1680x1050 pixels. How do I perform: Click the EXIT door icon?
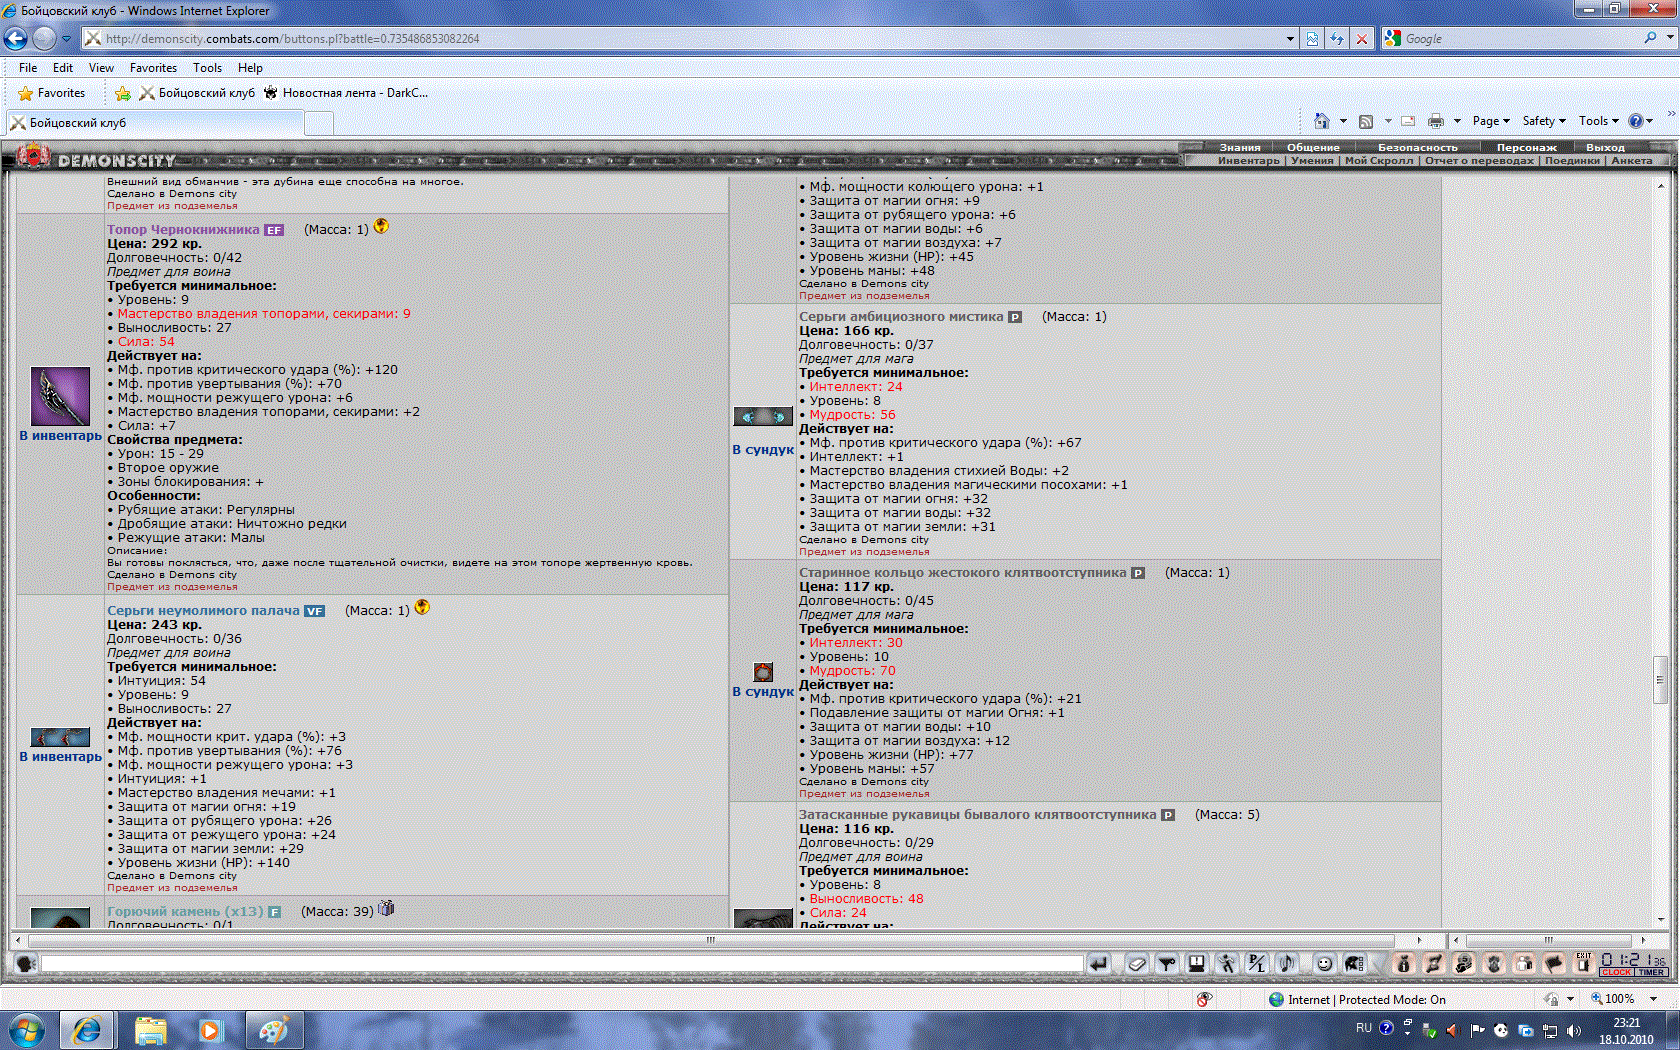coord(1584,963)
